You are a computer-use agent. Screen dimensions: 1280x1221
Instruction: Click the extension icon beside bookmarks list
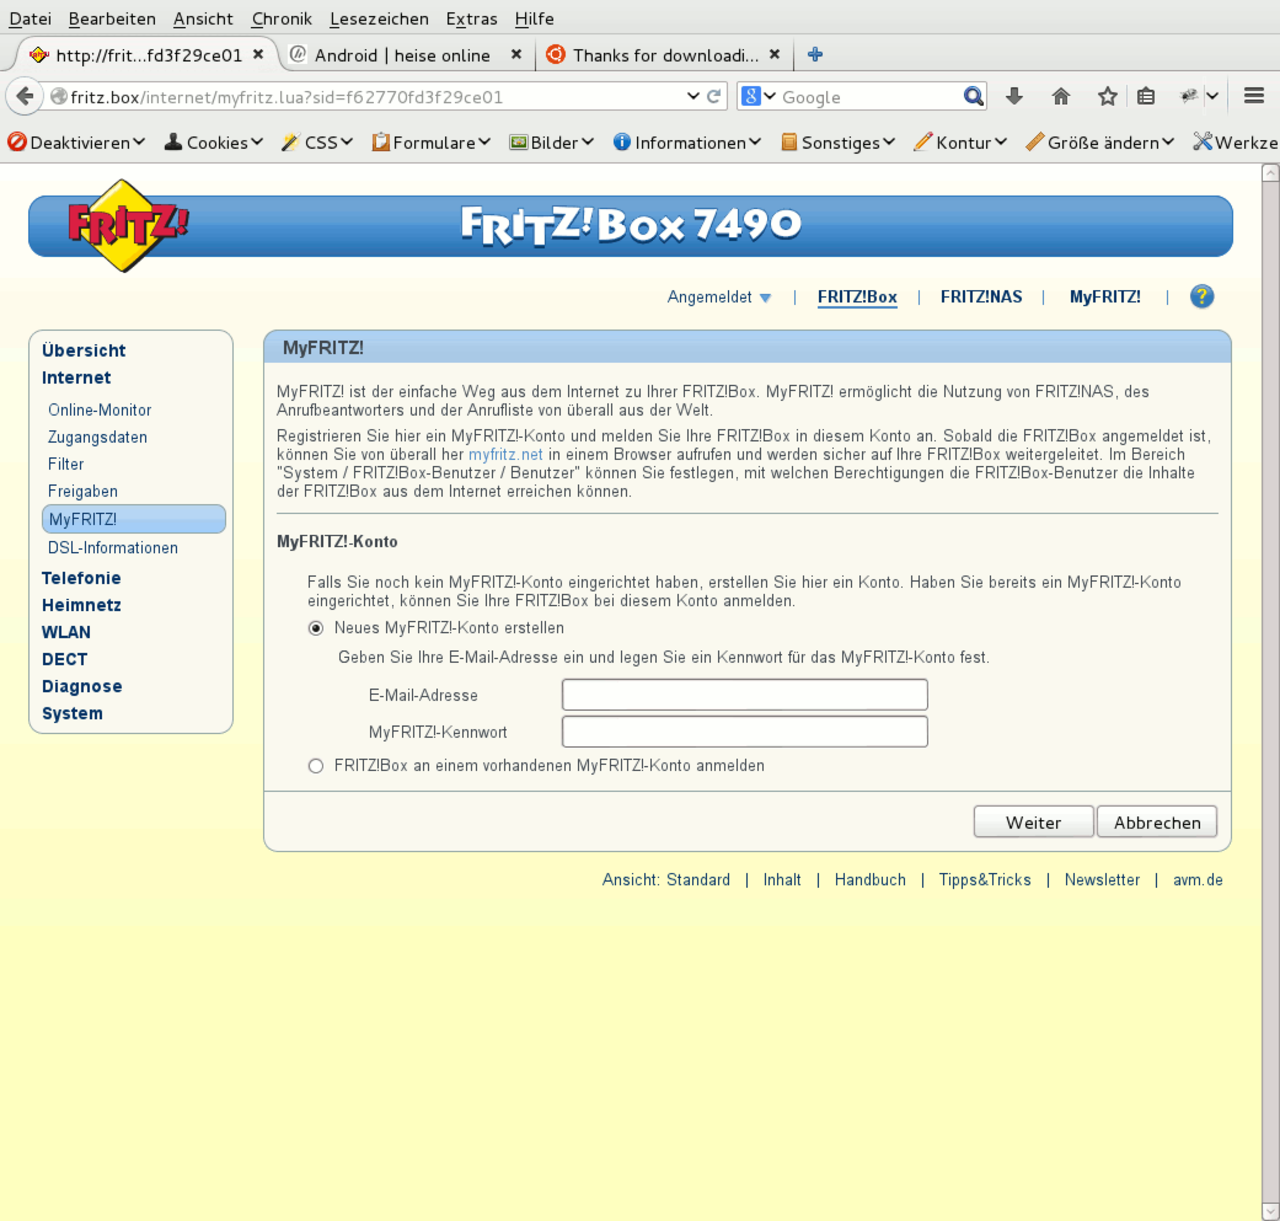(1189, 96)
